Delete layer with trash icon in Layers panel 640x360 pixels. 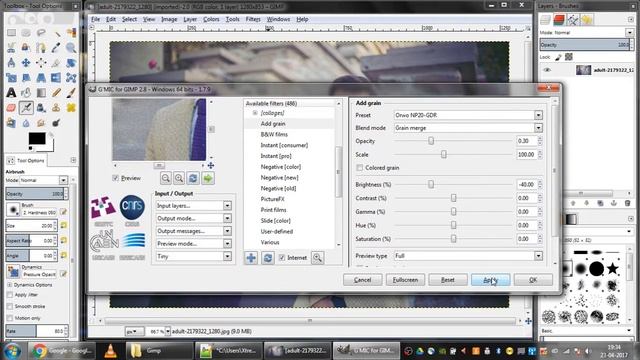click(x=627, y=203)
